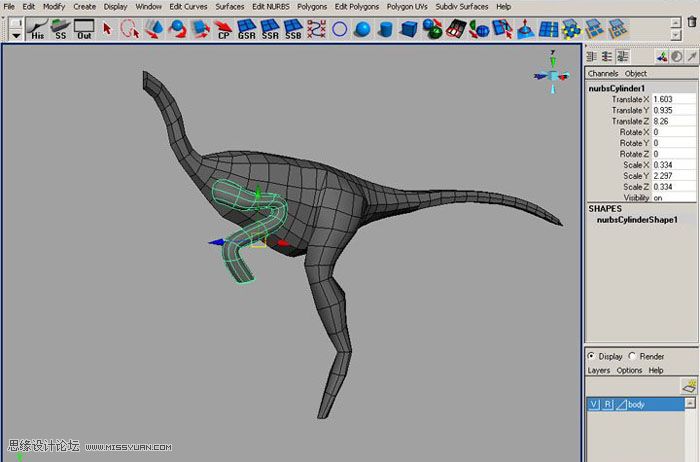Viewport: 700px width, 462px height.
Task: Toggle R box on body layer
Action: (x=607, y=404)
